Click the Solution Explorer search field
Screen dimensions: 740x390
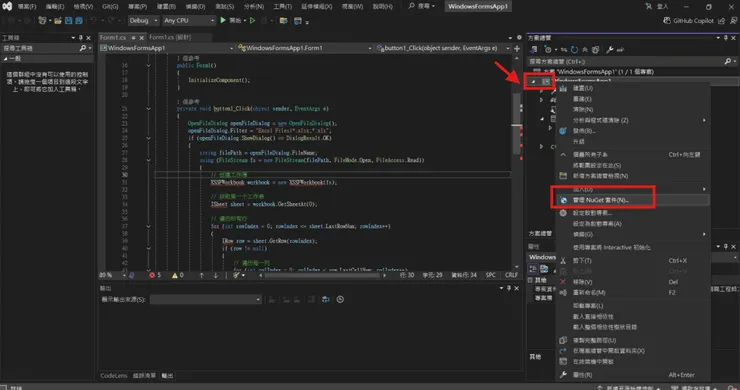pos(626,61)
